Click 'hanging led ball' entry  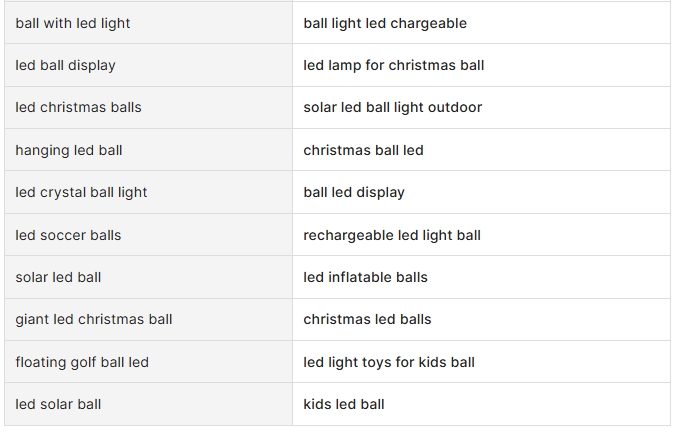click(x=69, y=150)
